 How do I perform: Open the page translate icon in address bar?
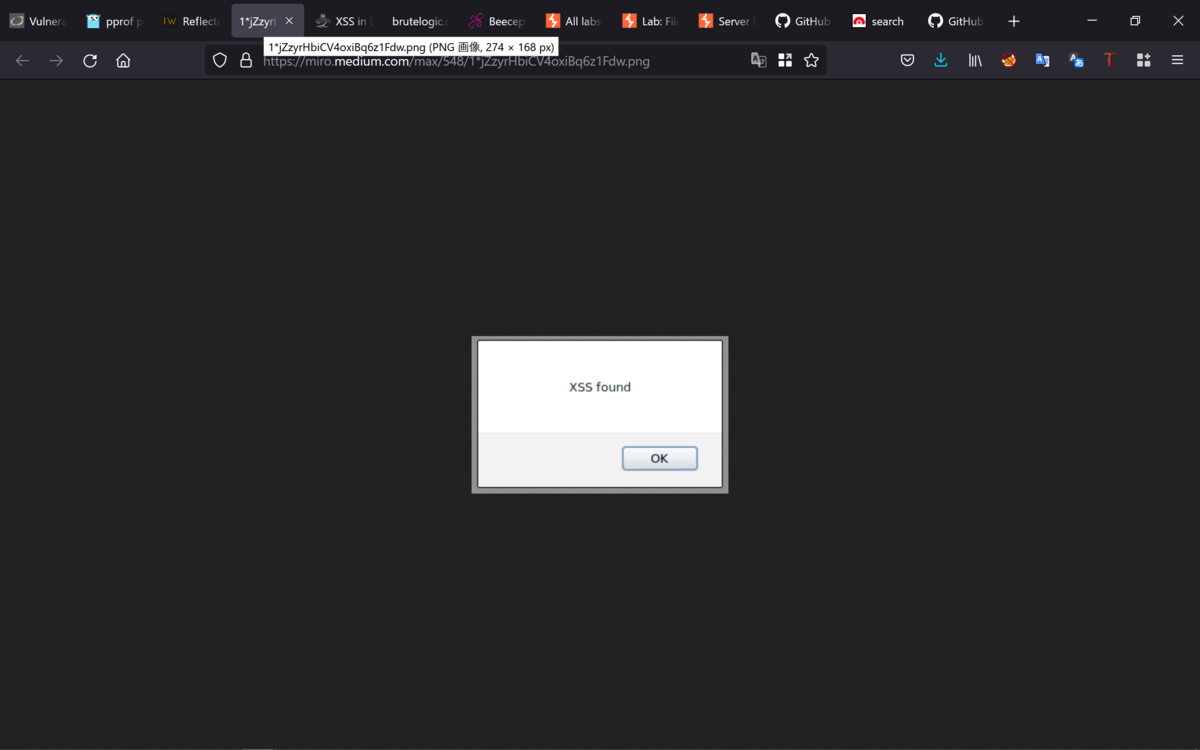[x=758, y=60]
